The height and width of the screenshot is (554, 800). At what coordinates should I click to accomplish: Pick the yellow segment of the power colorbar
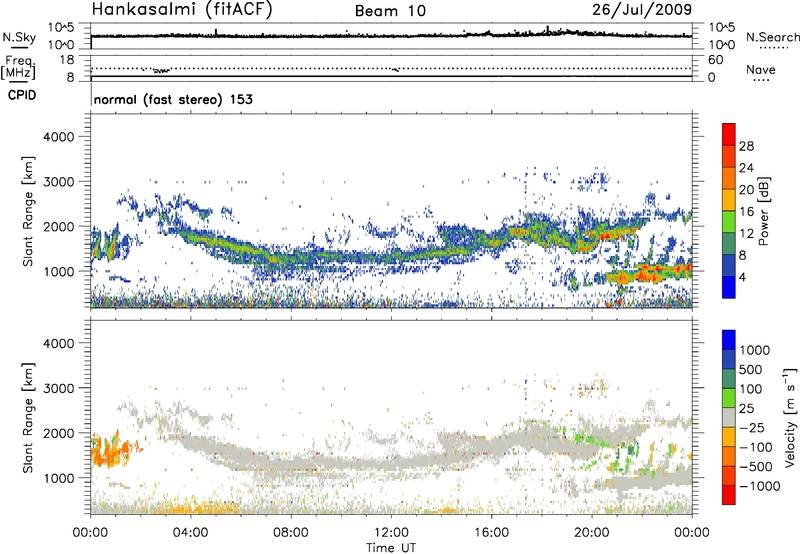[x=729, y=199]
